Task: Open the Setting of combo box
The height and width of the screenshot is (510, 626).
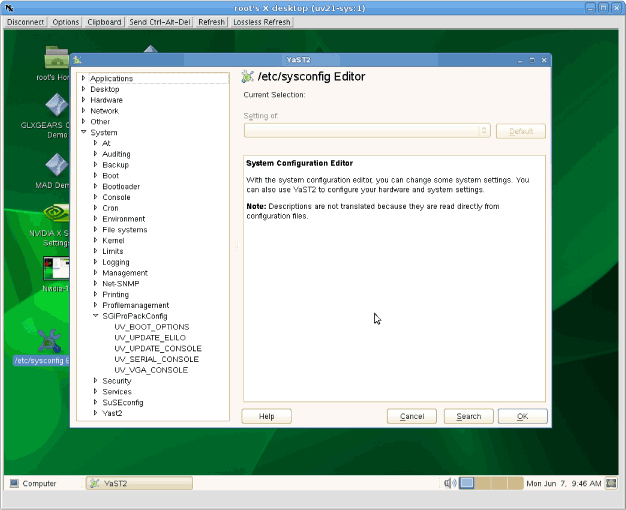Action: [x=367, y=131]
